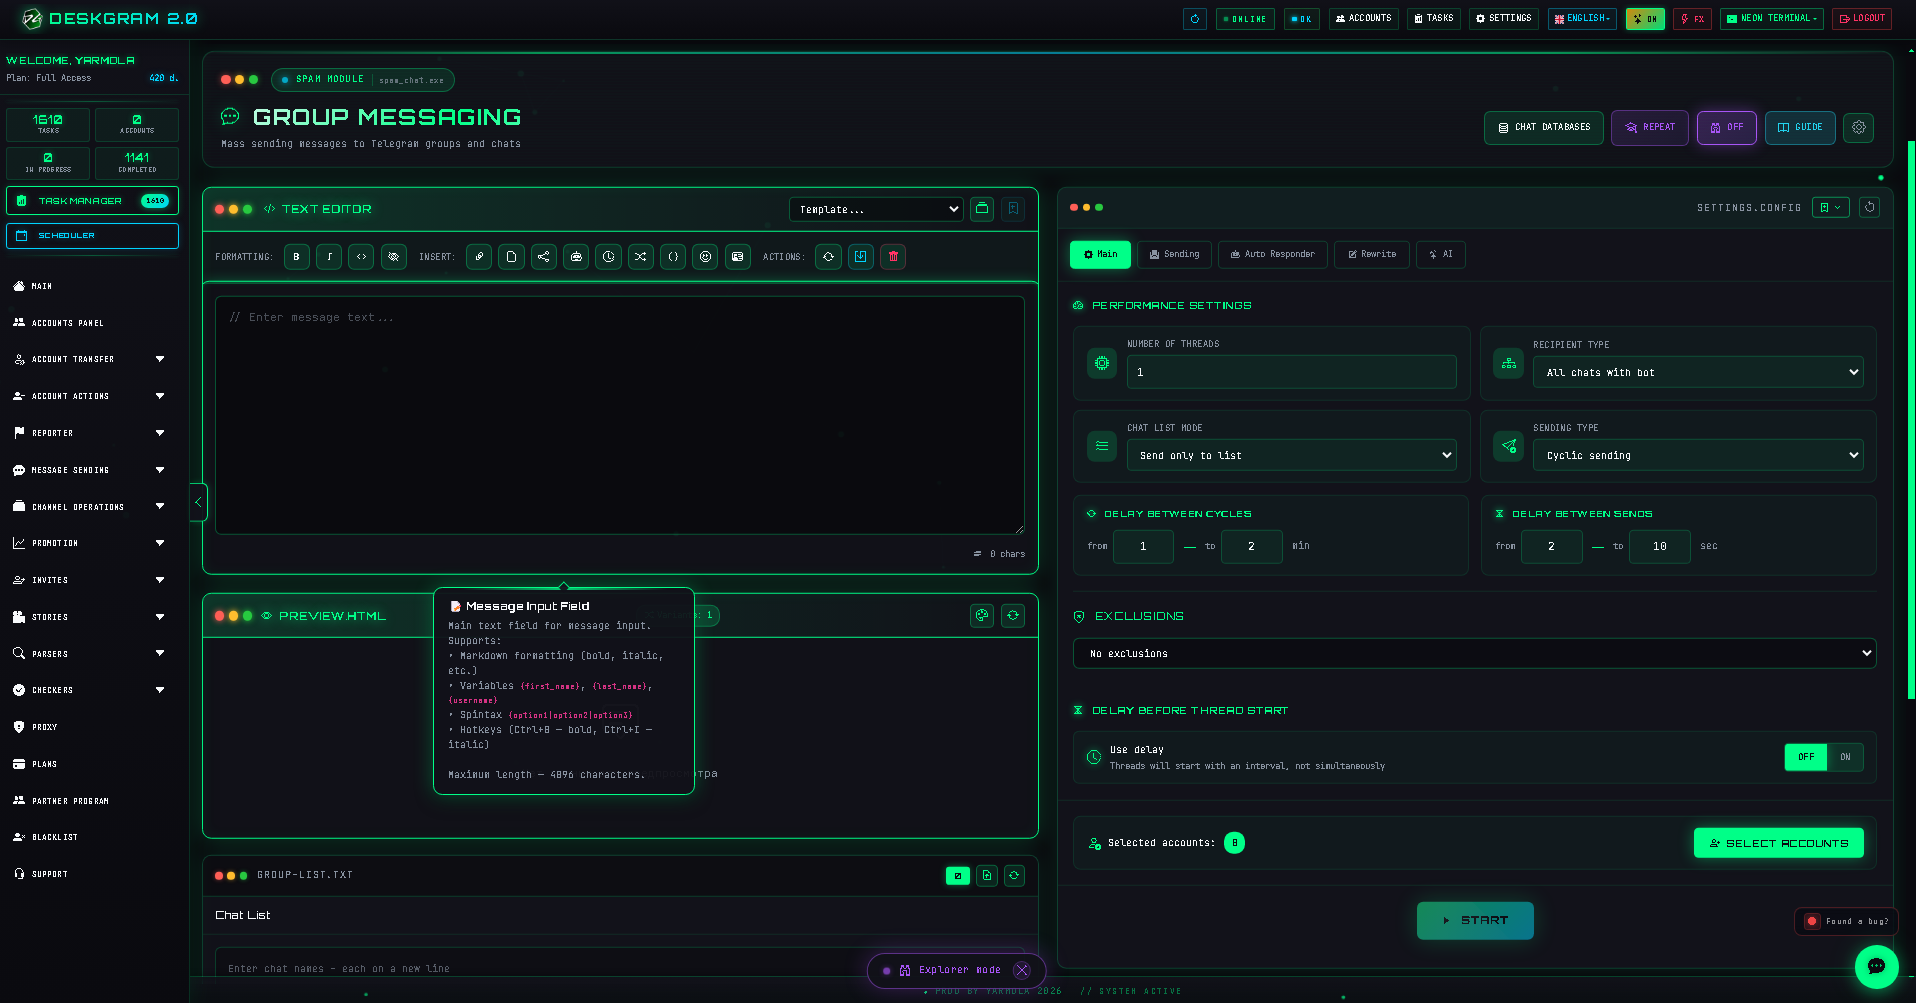Click the reset icon in the settings.config header
The height and width of the screenshot is (1003, 1916).
coord(1870,208)
